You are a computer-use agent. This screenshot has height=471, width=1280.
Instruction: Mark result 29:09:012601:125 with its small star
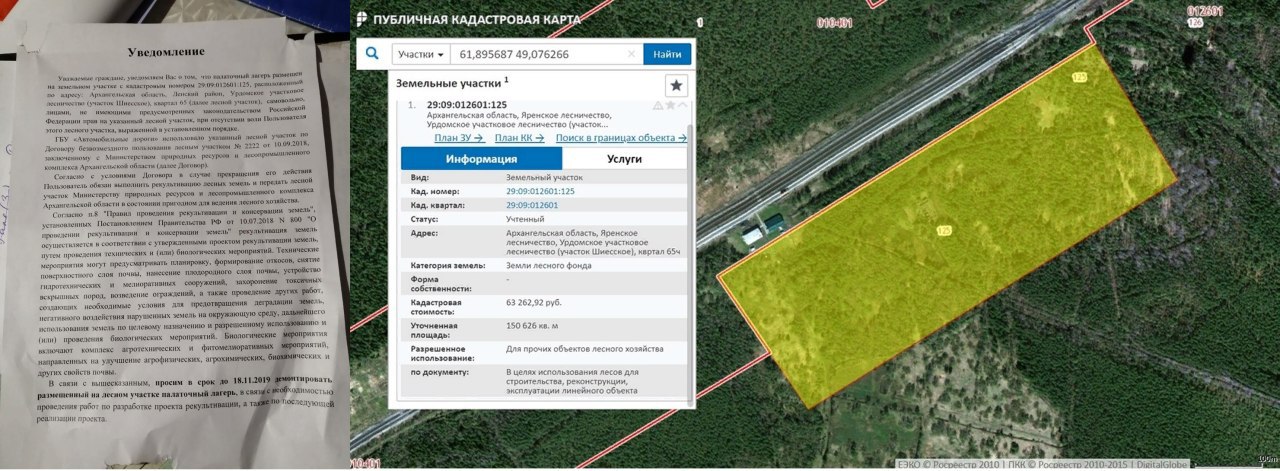point(670,105)
